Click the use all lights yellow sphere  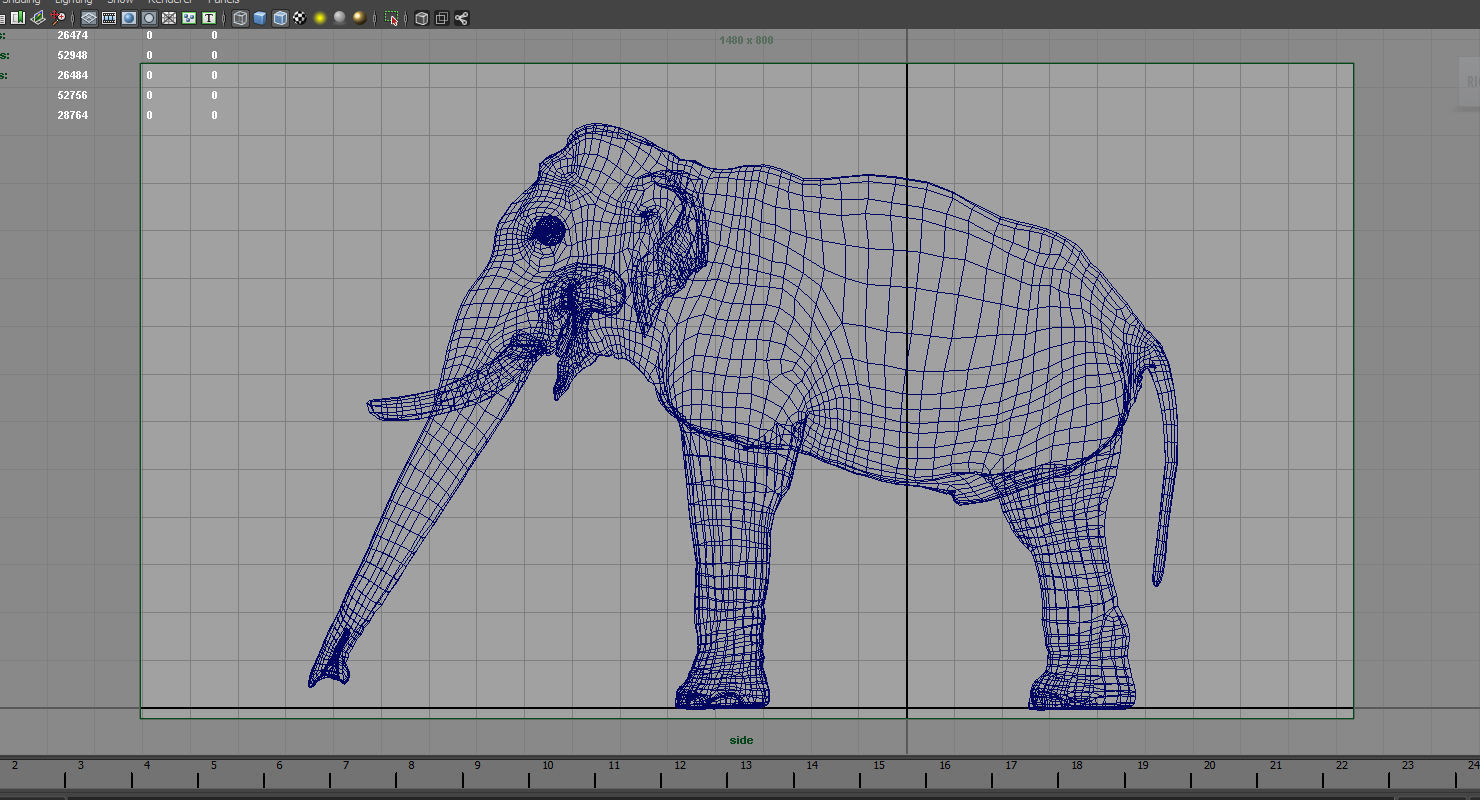pyautogui.click(x=320, y=18)
